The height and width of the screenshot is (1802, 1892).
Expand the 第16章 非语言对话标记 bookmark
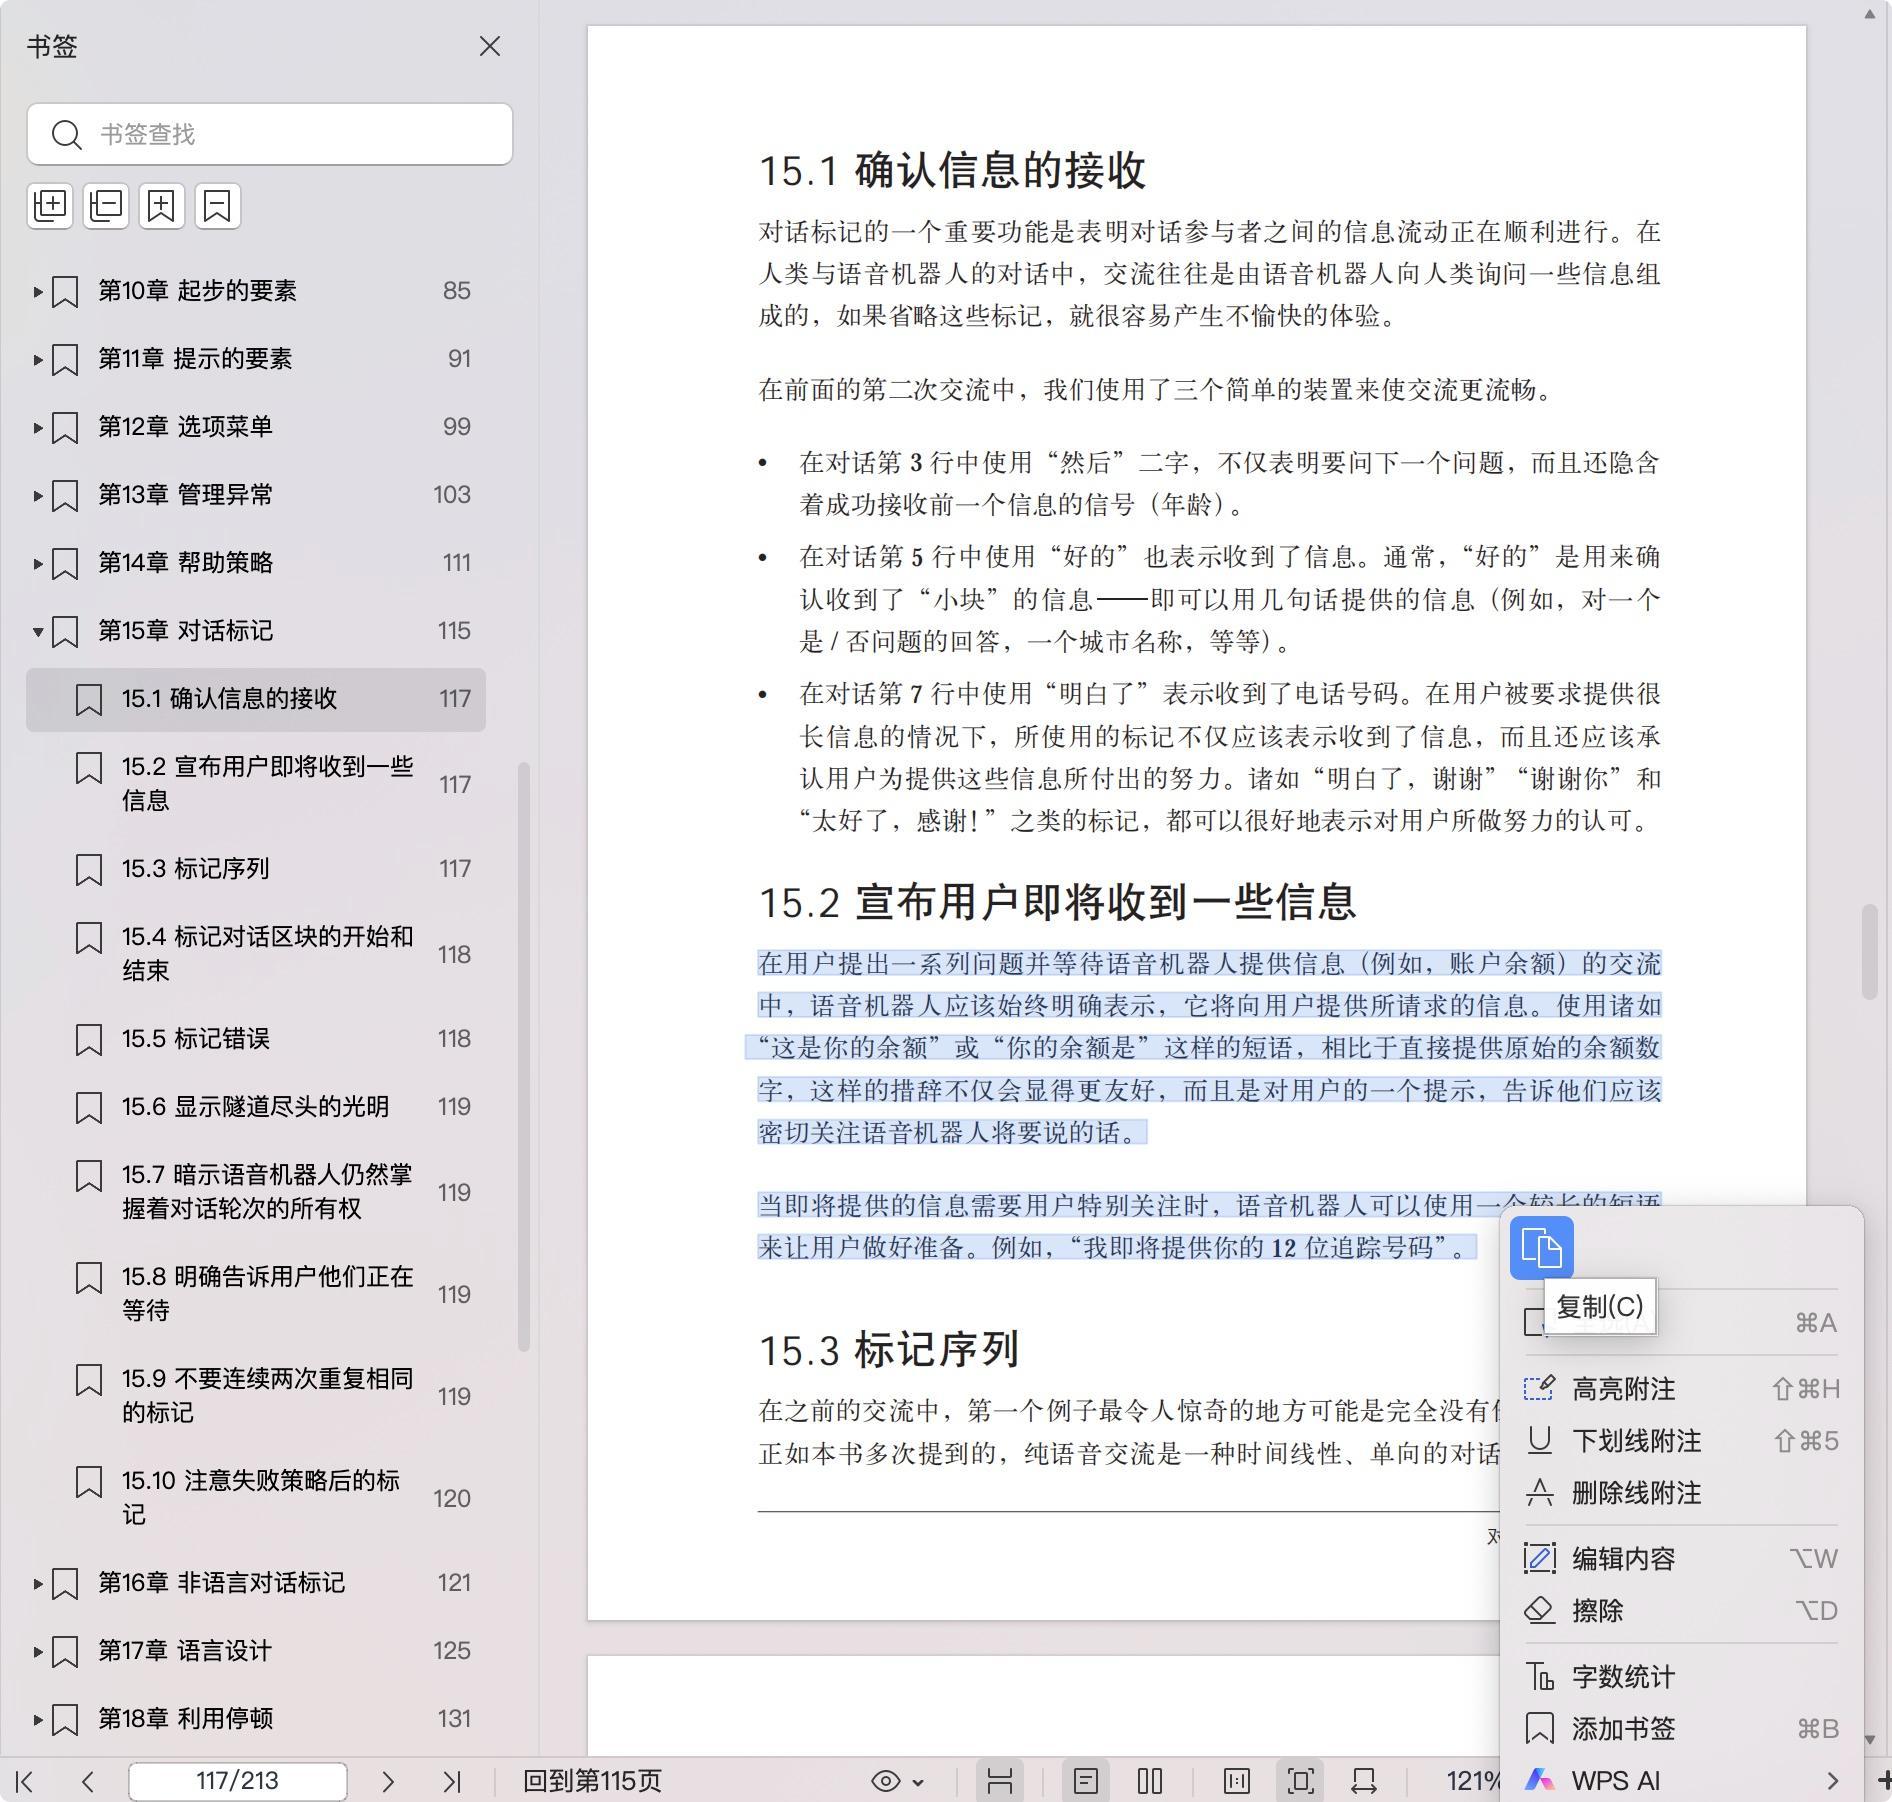point(38,1583)
